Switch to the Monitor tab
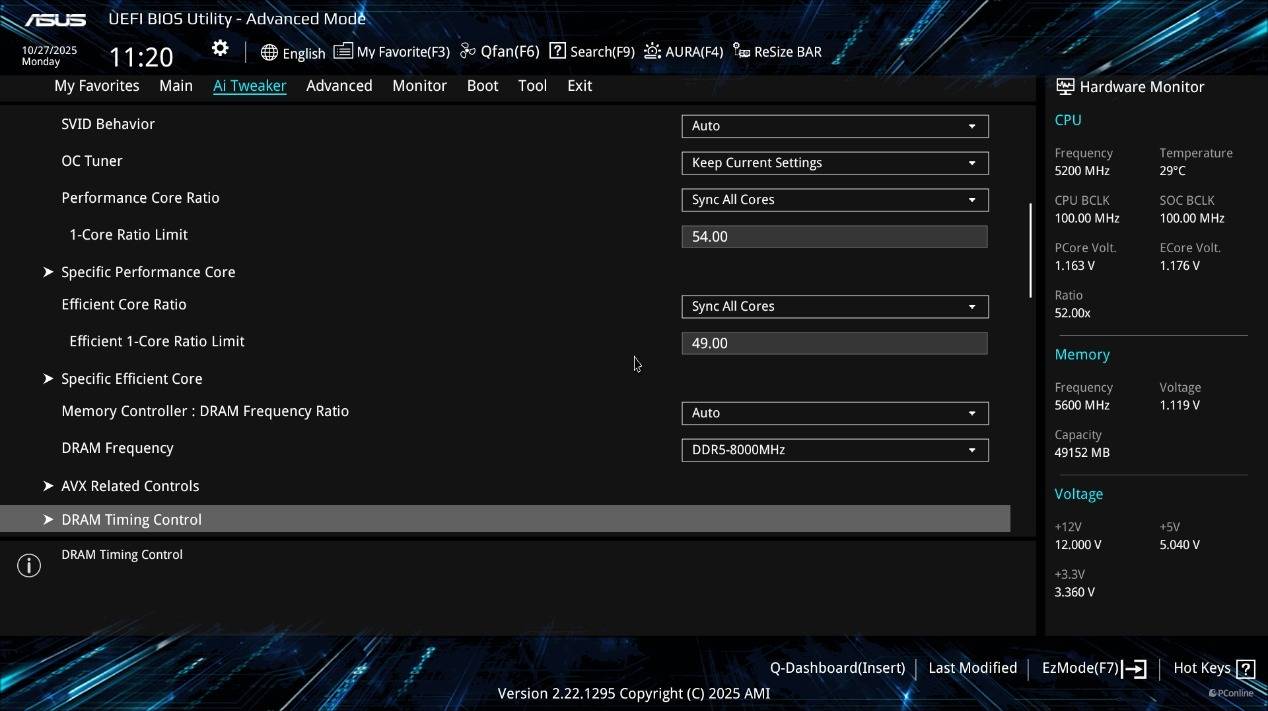The width and height of the screenshot is (1268, 711). tap(419, 86)
